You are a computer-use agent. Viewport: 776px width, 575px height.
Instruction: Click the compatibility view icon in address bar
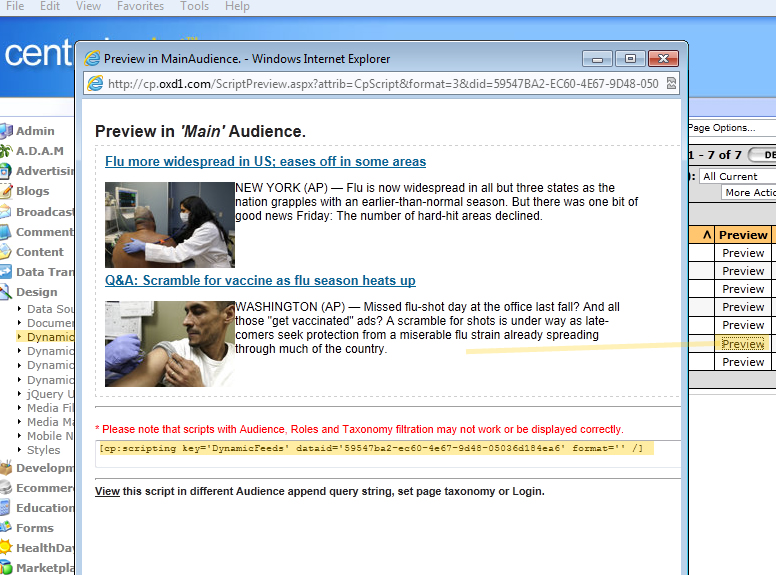(671, 84)
